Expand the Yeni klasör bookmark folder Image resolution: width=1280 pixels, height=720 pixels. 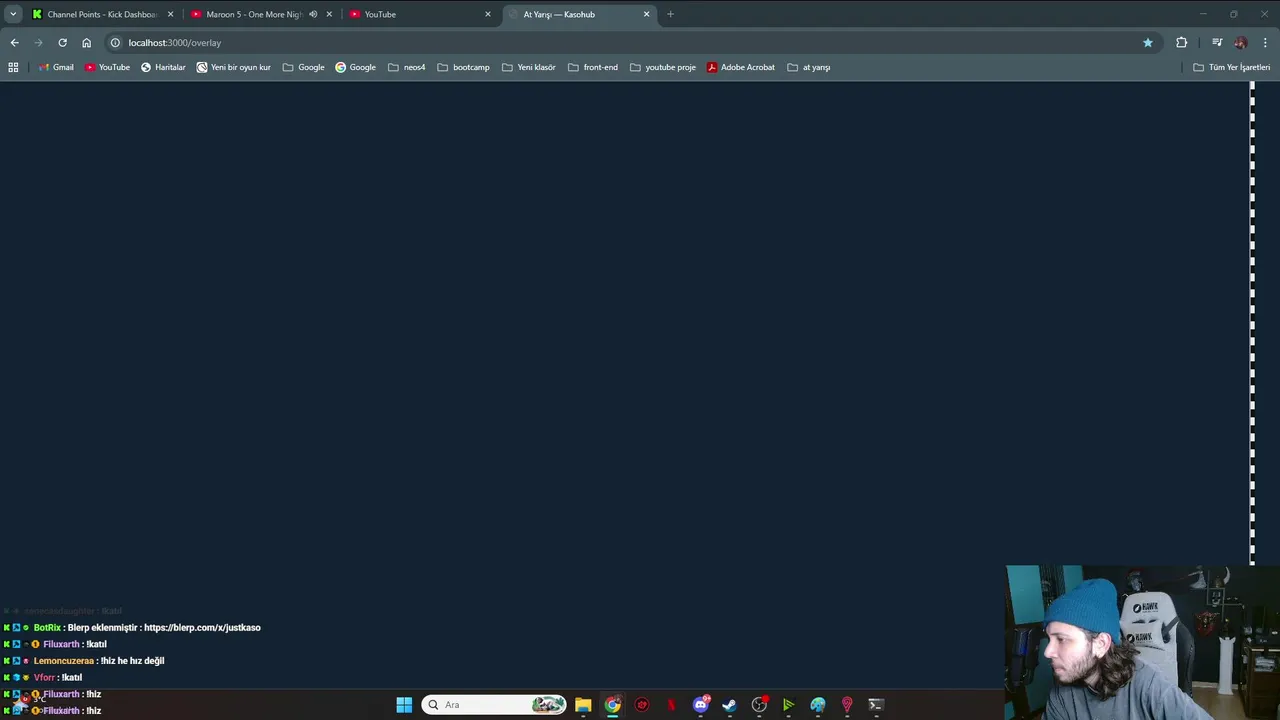[529, 67]
